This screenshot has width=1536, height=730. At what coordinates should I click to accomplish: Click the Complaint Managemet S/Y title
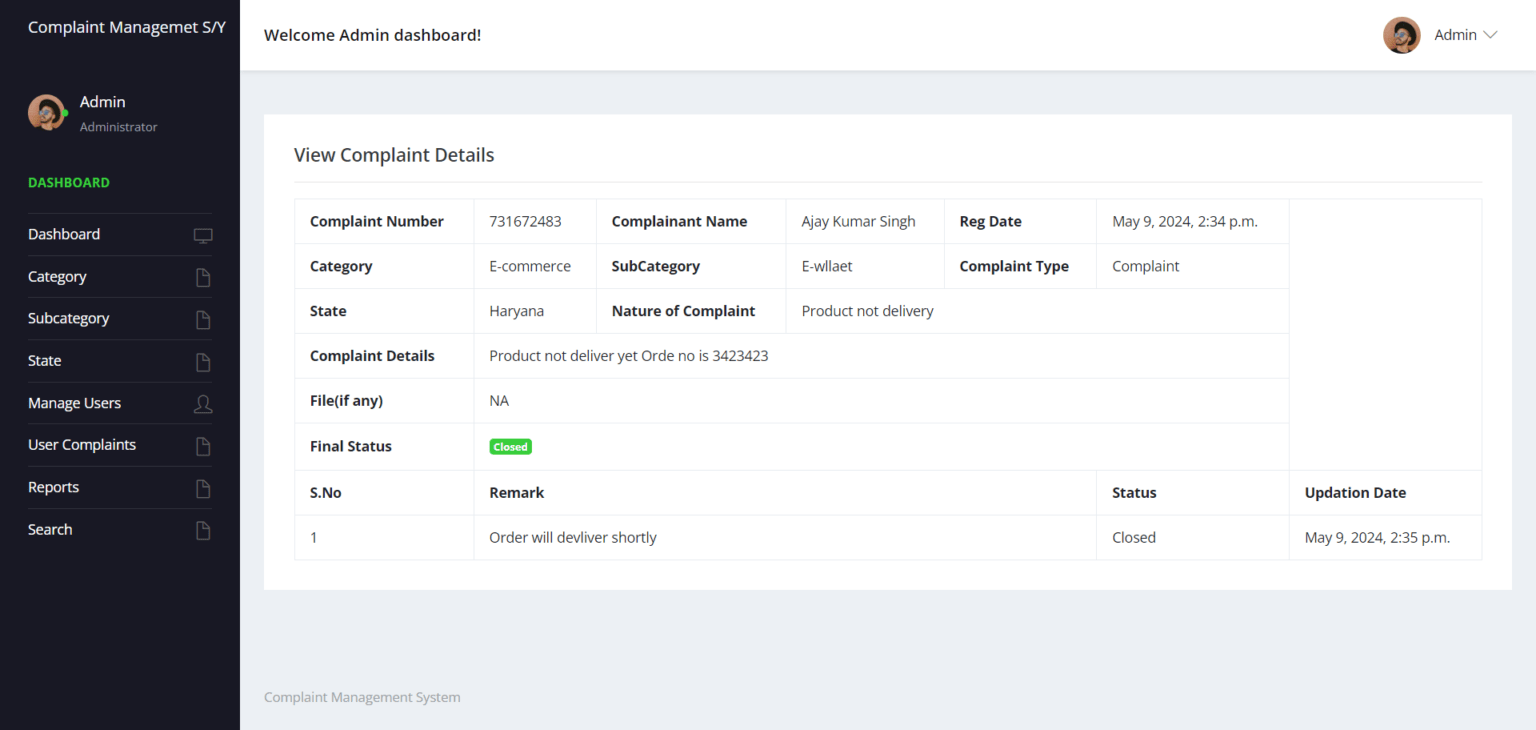click(x=126, y=27)
